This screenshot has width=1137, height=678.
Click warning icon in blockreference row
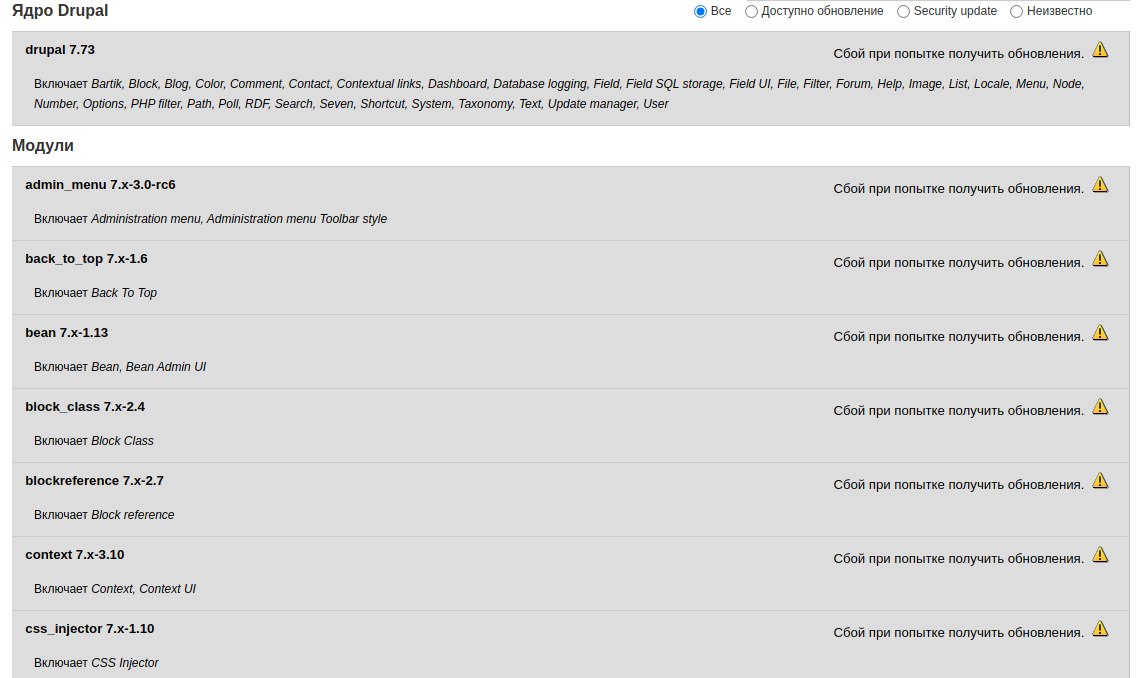[x=1100, y=480]
